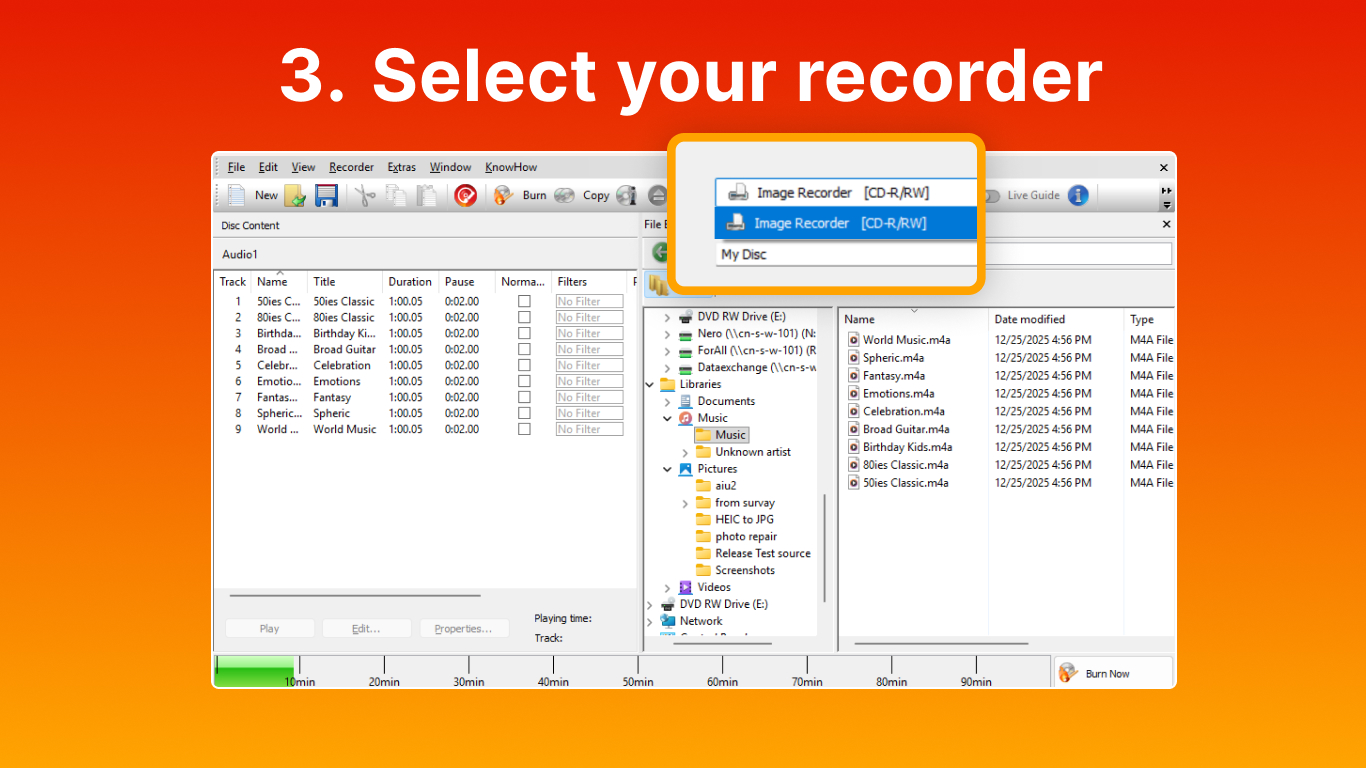Click the No Filter field for 50ies Classic
Image resolution: width=1366 pixels, height=768 pixels.
(x=589, y=301)
